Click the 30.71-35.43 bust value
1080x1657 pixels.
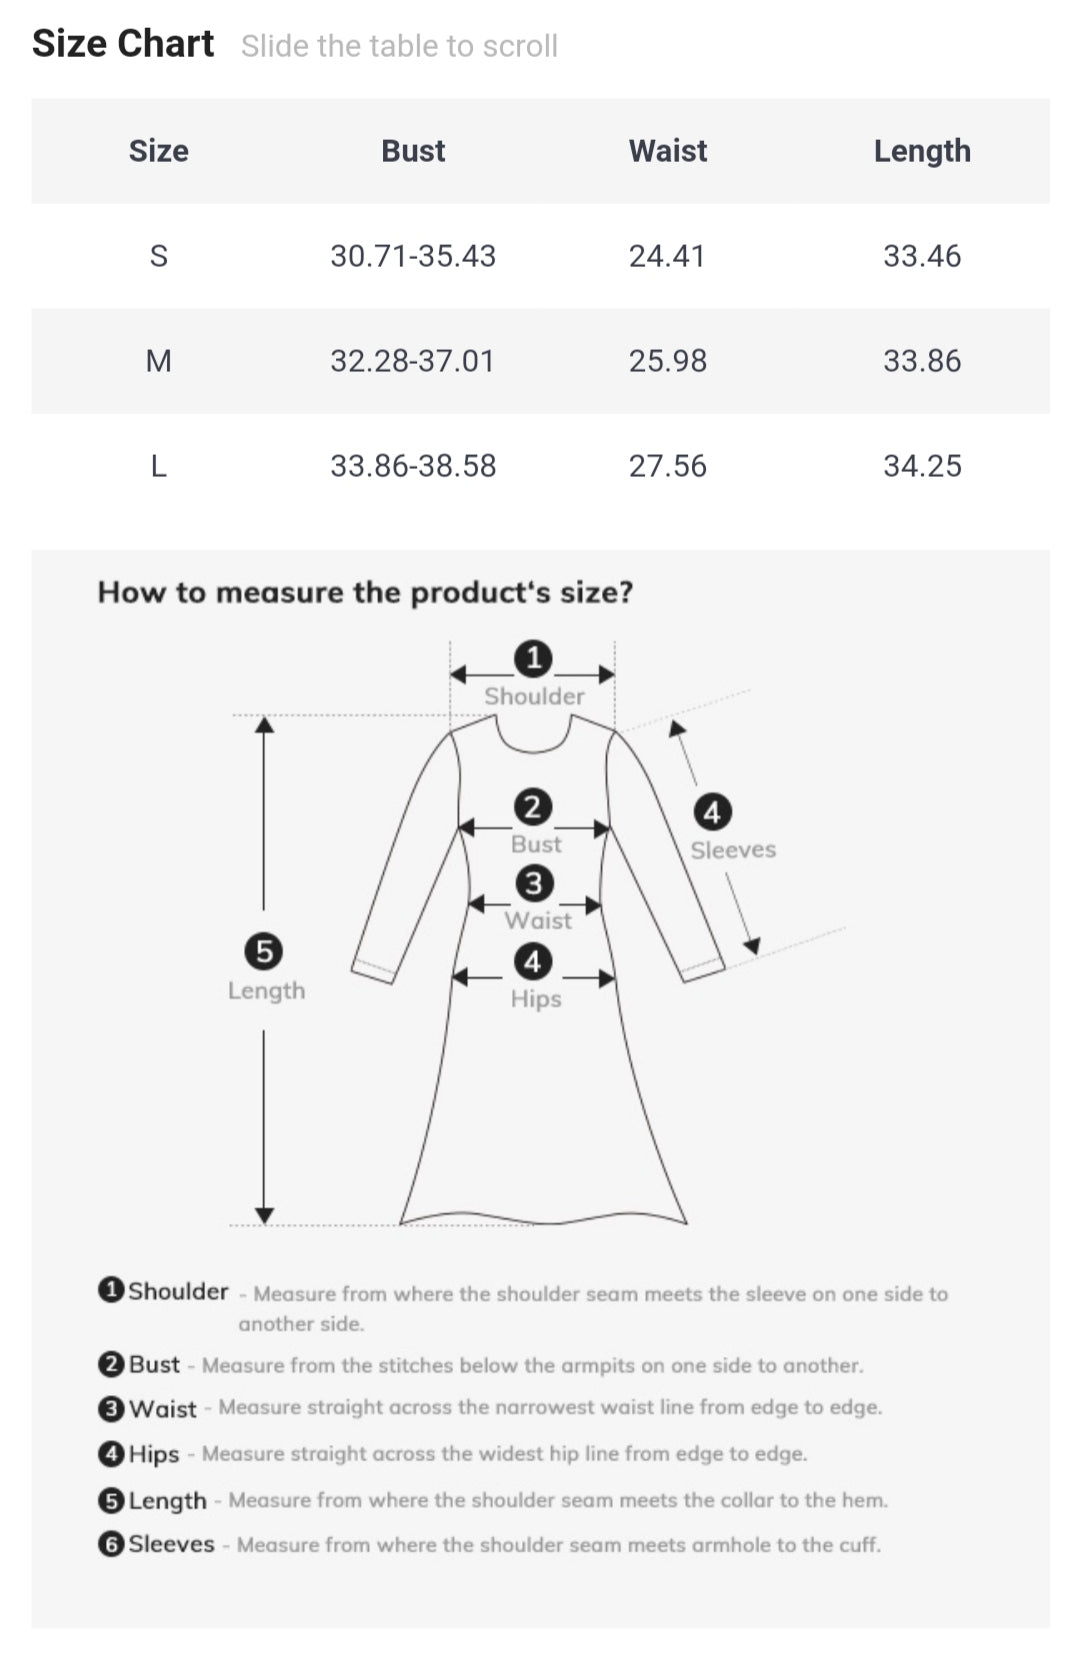(x=413, y=256)
